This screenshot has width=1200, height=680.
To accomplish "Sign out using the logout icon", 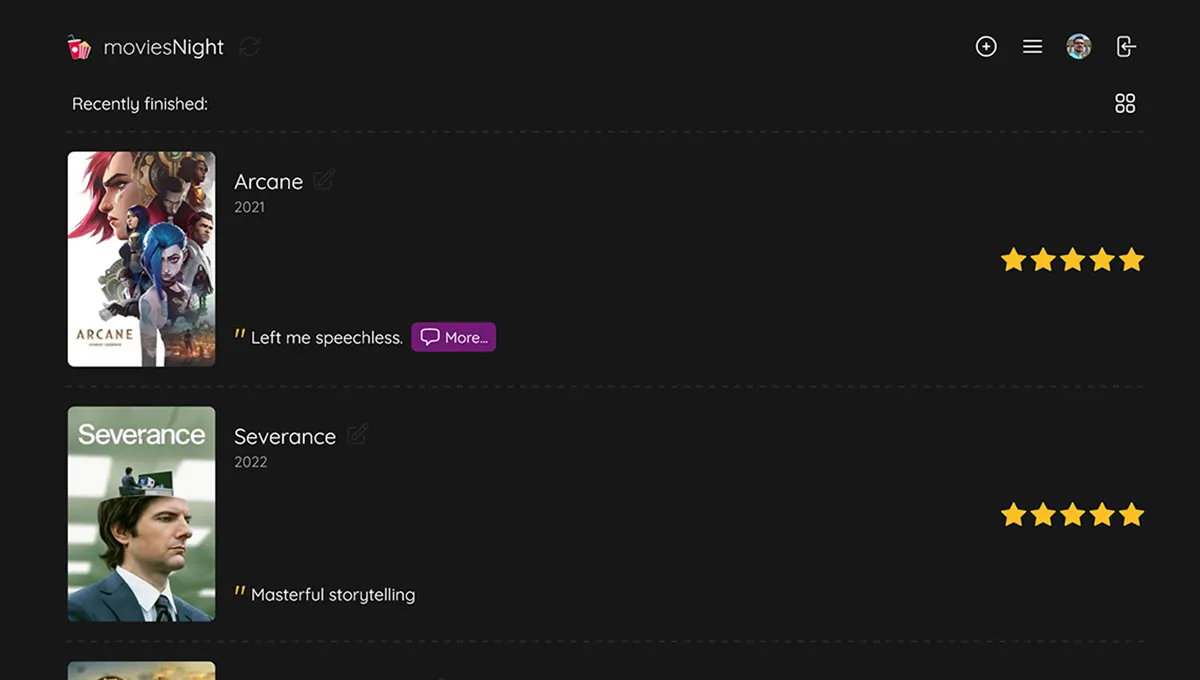I will pyautogui.click(x=1126, y=47).
